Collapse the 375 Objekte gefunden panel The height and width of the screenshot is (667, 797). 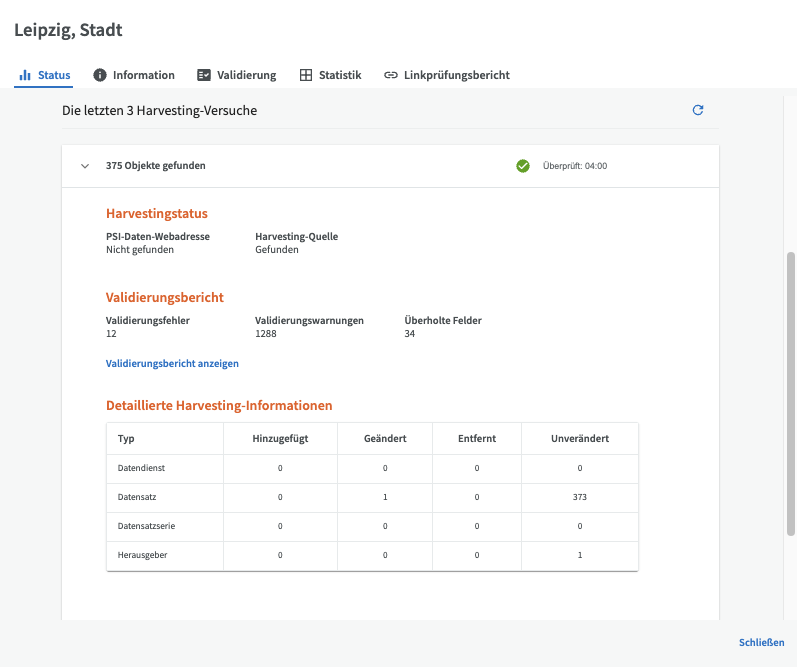[85, 166]
